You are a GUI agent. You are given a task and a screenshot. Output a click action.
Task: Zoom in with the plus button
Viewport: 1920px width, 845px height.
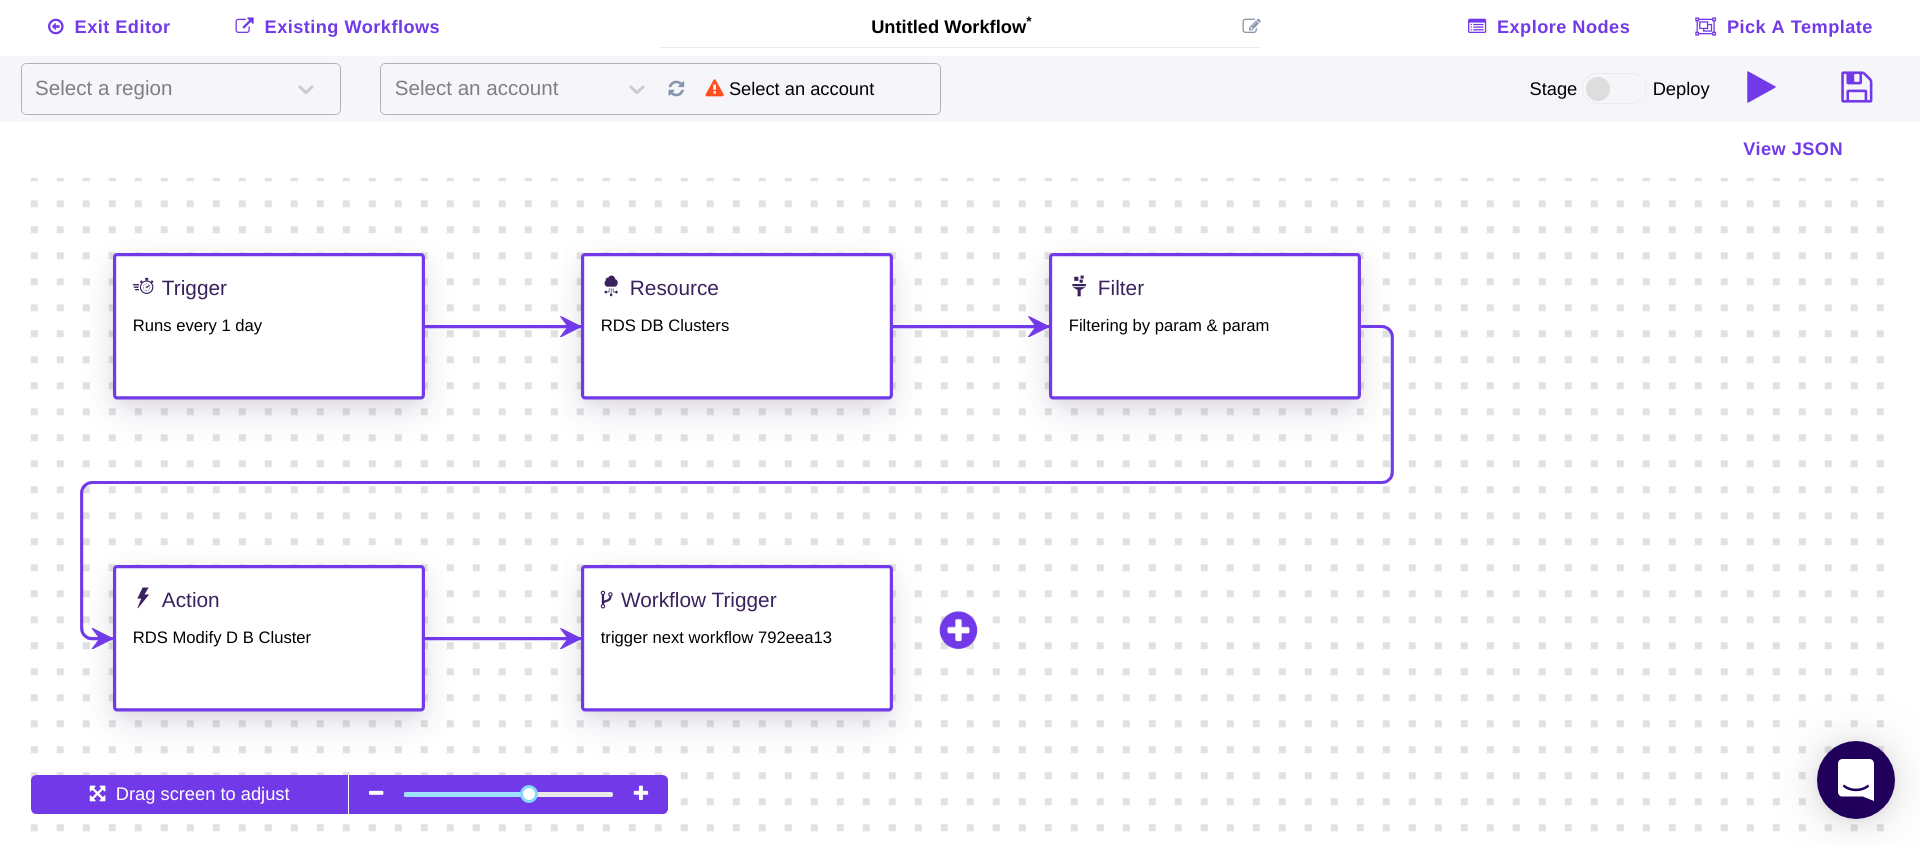click(x=641, y=793)
